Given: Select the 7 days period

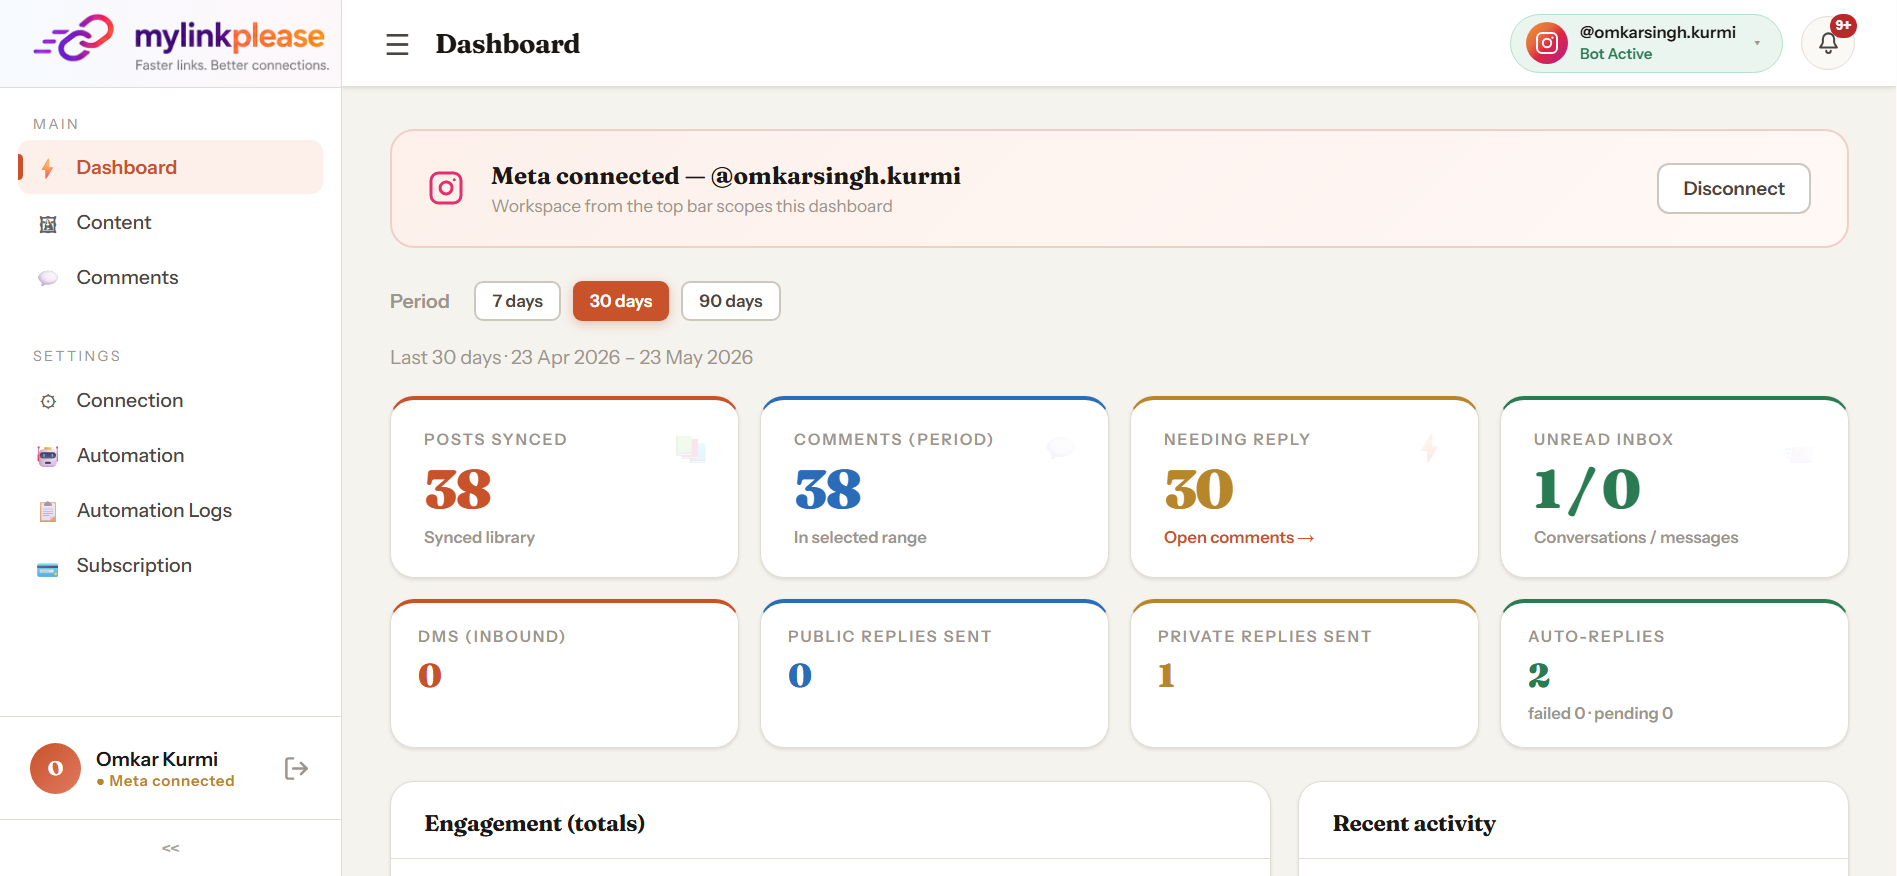Looking at the screenshot, I should point(517,301).
